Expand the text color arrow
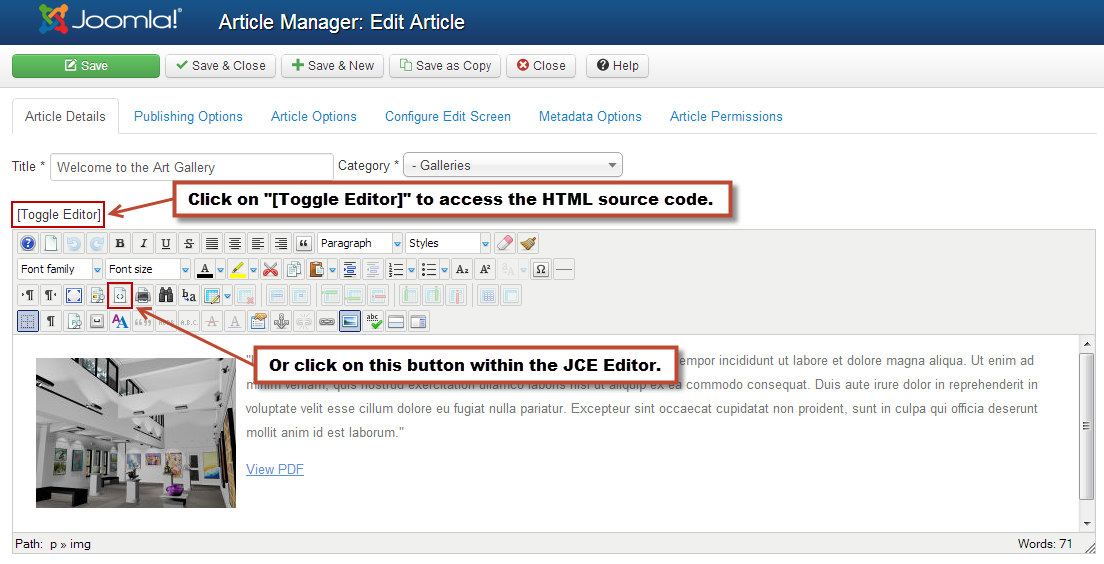The image size is (1104, 564). pyautogui.click(x=220, y=270)
